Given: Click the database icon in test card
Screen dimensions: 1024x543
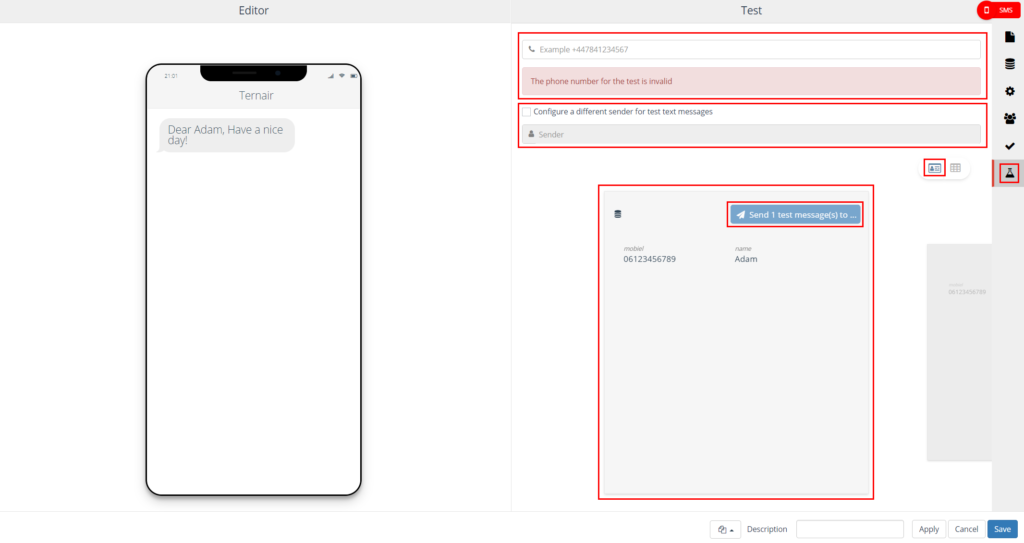Looking at the screenshot, I should pos(618,214).
